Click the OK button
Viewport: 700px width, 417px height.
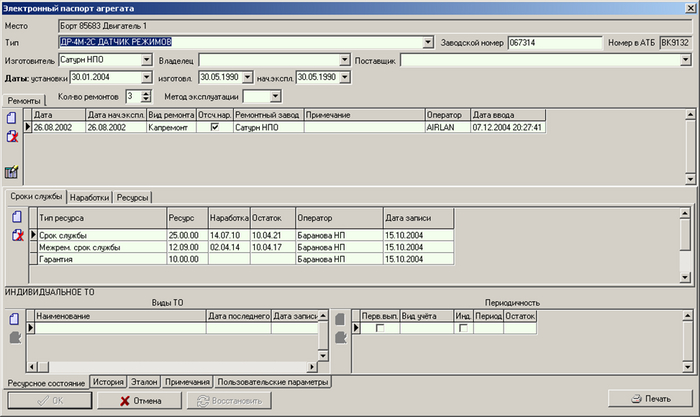coord(50,400)
